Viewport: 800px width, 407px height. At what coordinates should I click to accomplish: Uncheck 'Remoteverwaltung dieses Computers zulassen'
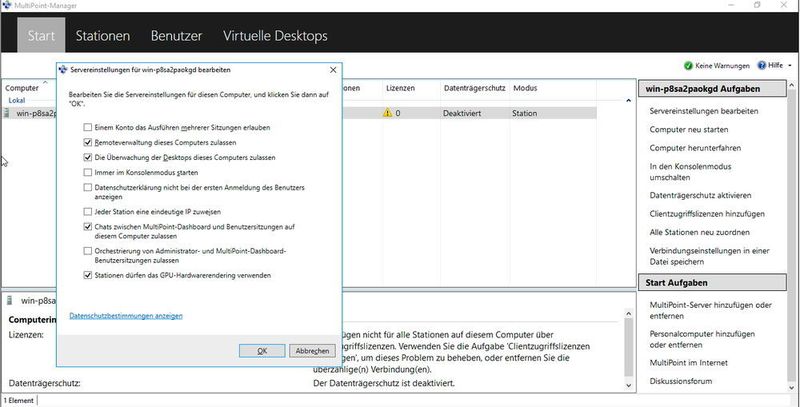[x=88, y=142]
